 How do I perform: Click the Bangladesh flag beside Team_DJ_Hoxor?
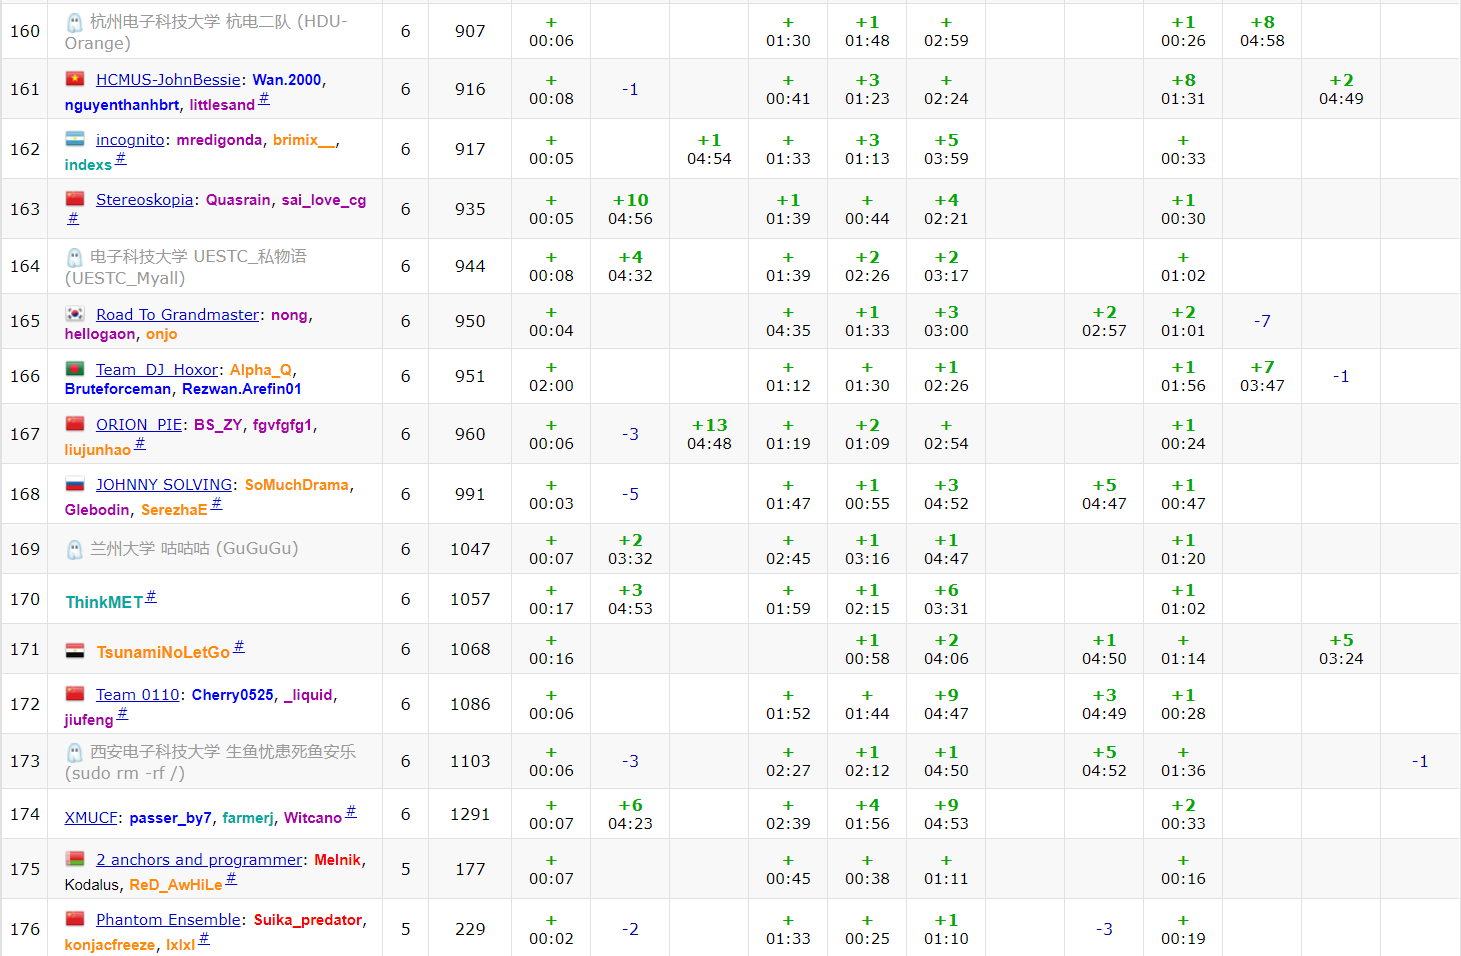click(75, 369)
